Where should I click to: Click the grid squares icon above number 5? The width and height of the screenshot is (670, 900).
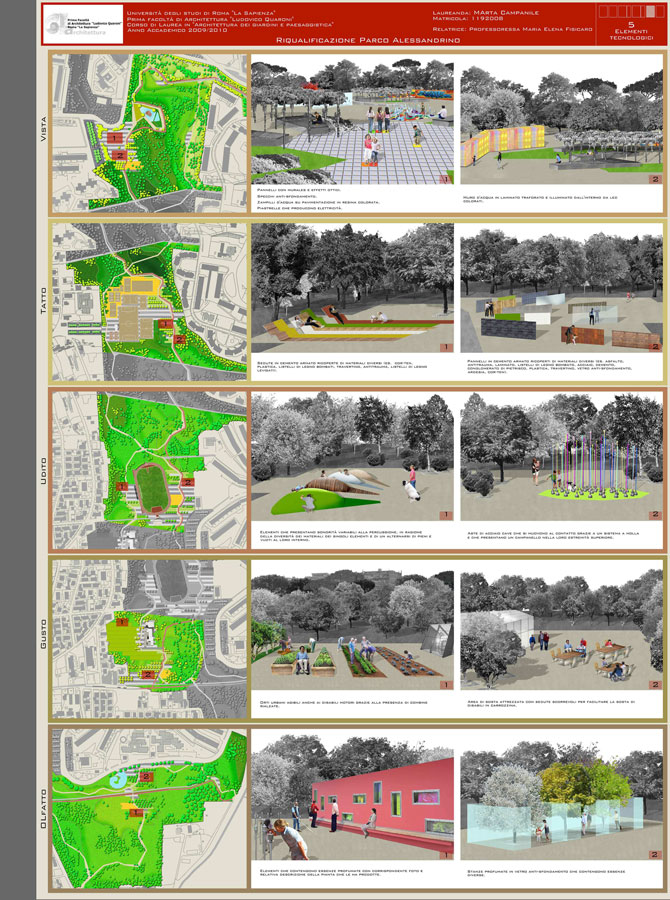point(630,12)
